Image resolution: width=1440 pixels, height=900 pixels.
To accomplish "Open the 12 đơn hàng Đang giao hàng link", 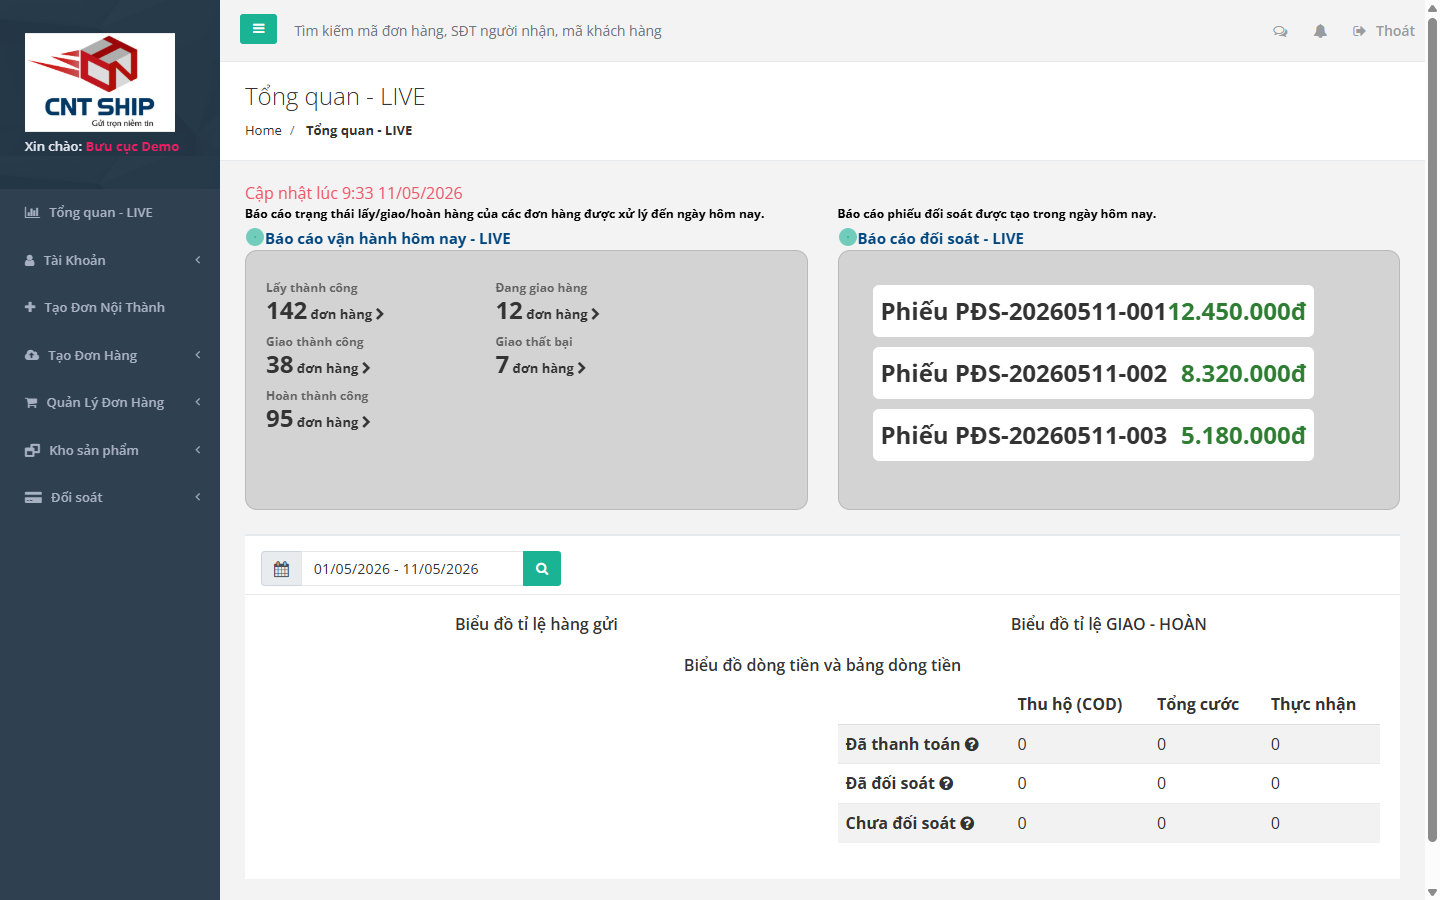I will pyautogui.click(x=548, y=312).
